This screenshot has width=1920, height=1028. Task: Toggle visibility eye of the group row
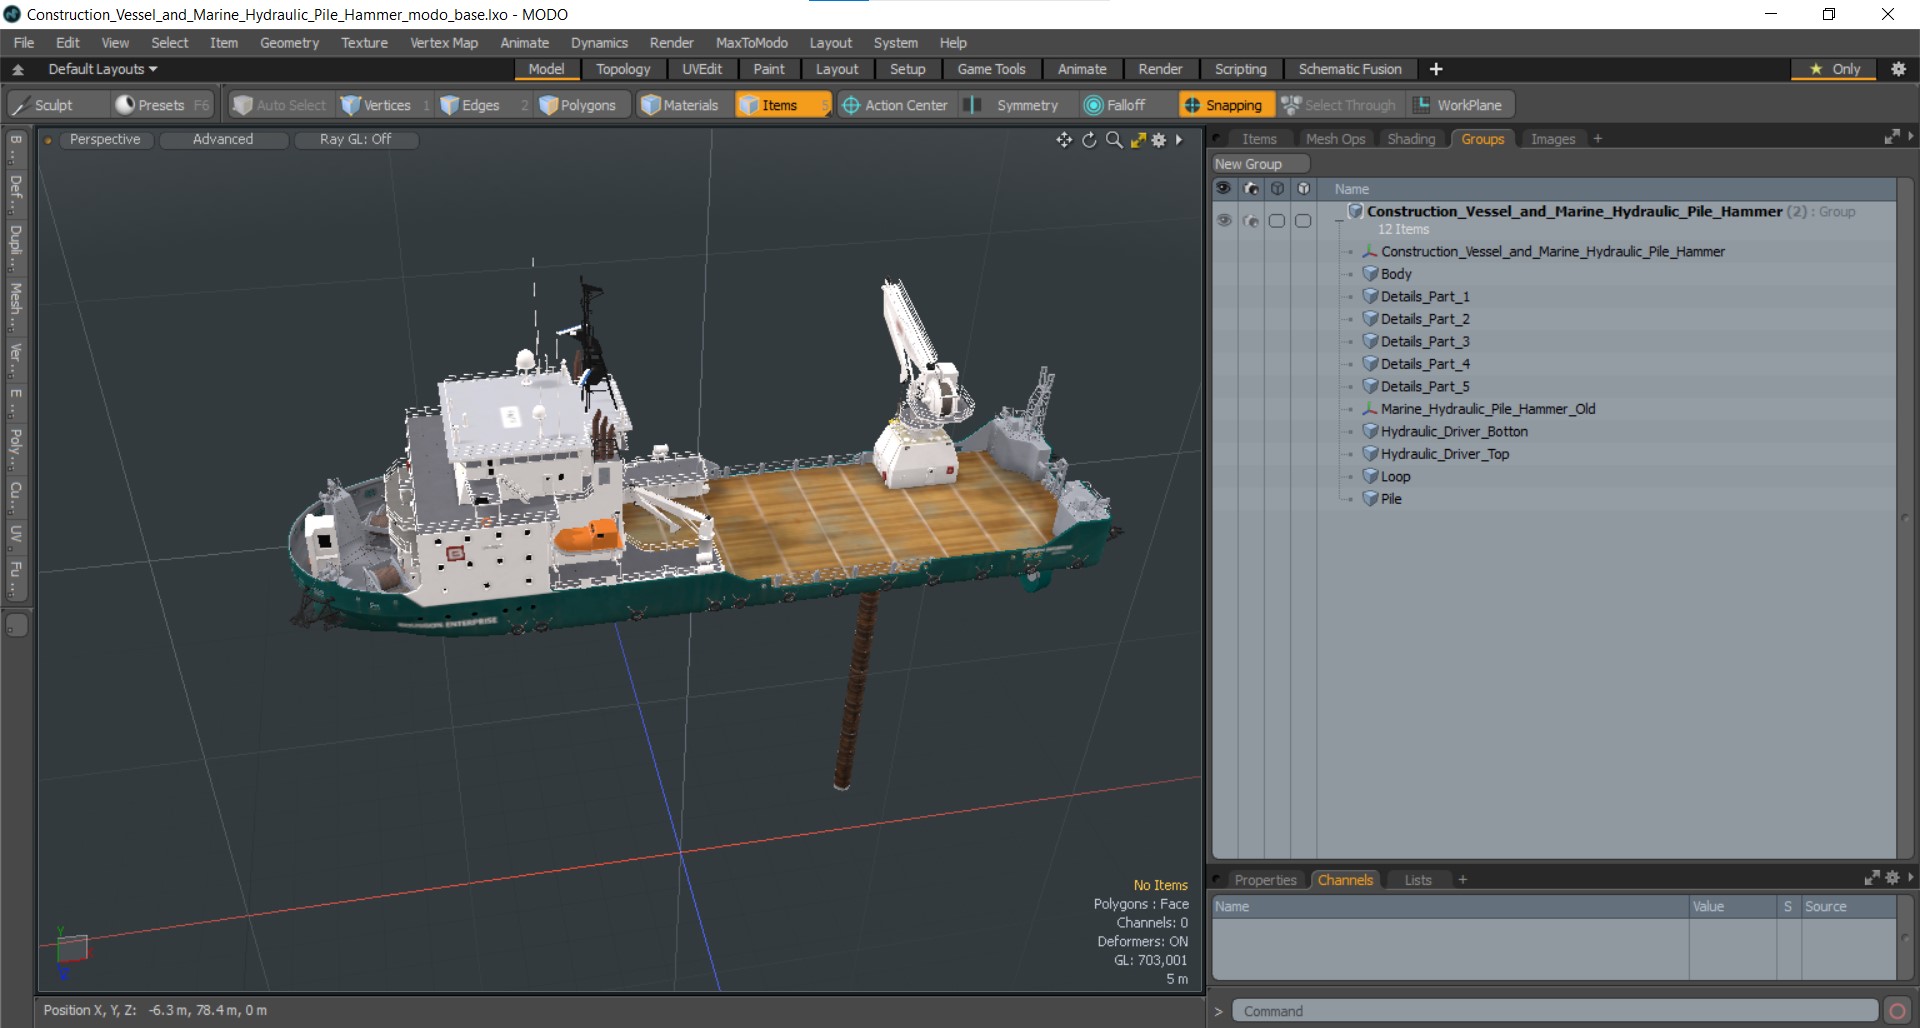[1224, 220]
